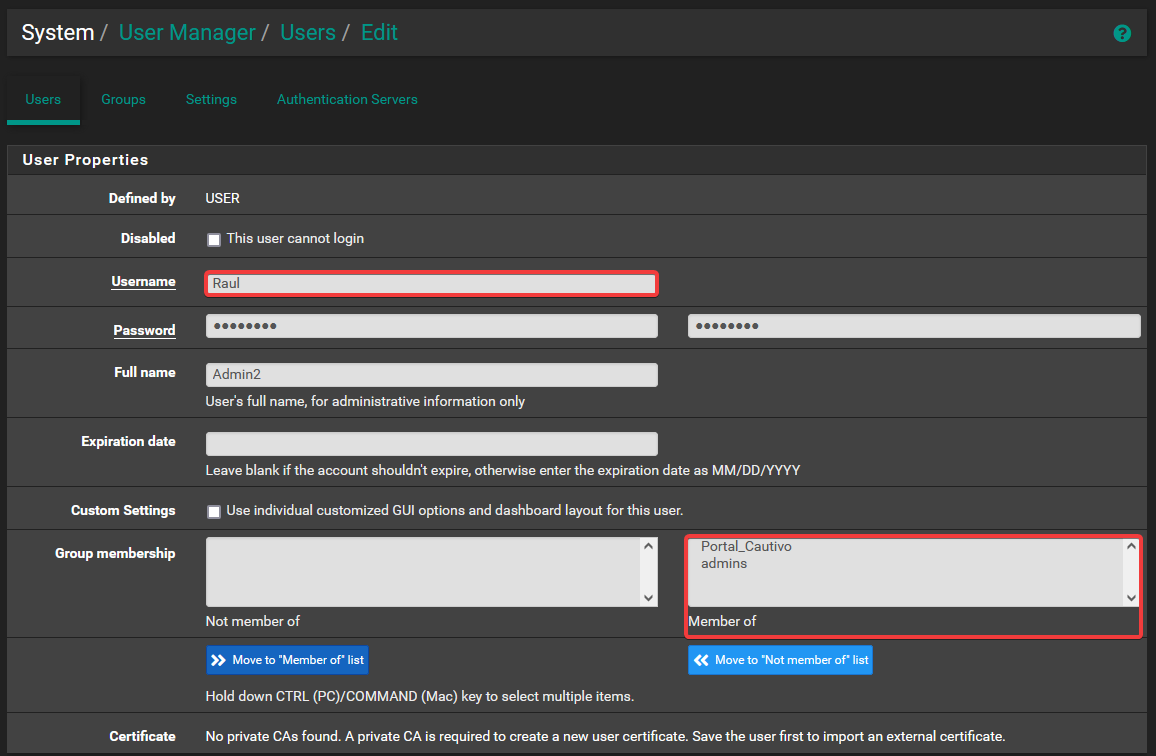Toggle the "This user cannot login" checkbox
Viewport: 1156px width, 756px height.
click(214, 240)
